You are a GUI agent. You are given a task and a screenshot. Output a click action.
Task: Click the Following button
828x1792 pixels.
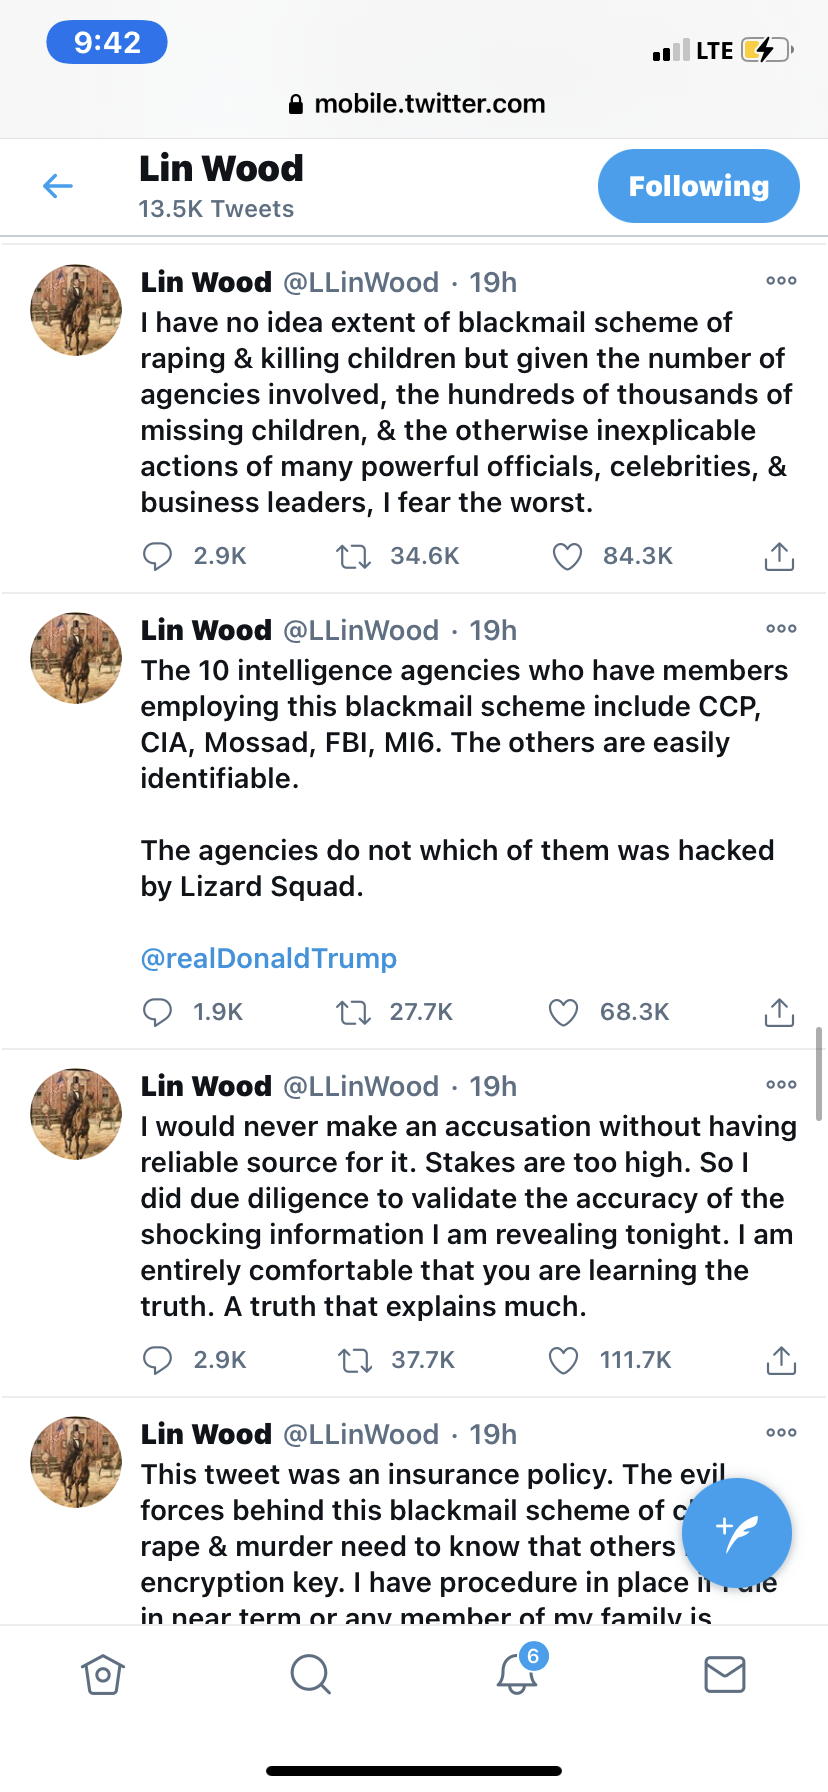click(698, 186)
